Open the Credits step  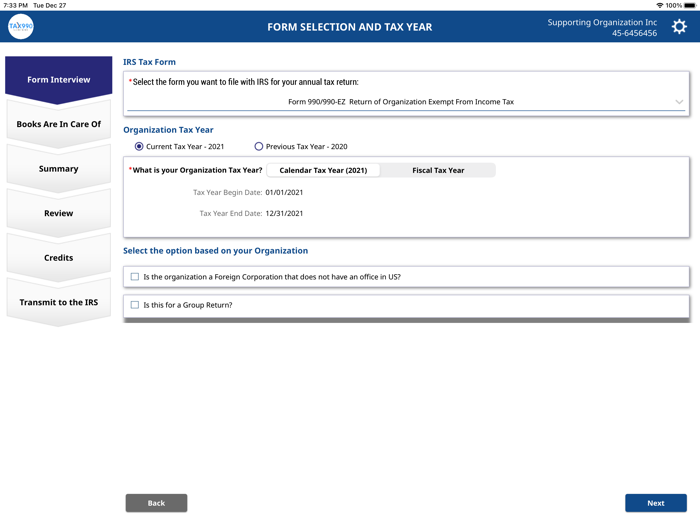pos(58,258)
